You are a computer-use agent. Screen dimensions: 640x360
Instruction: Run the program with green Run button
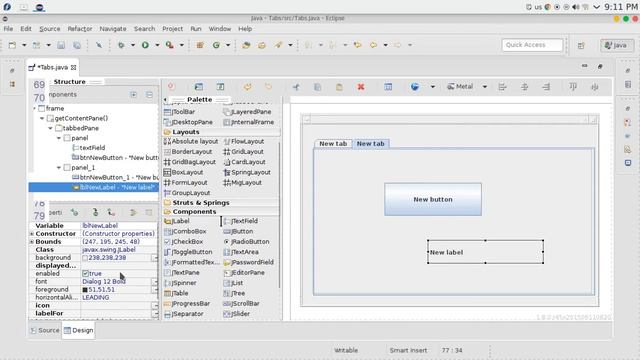145,45
